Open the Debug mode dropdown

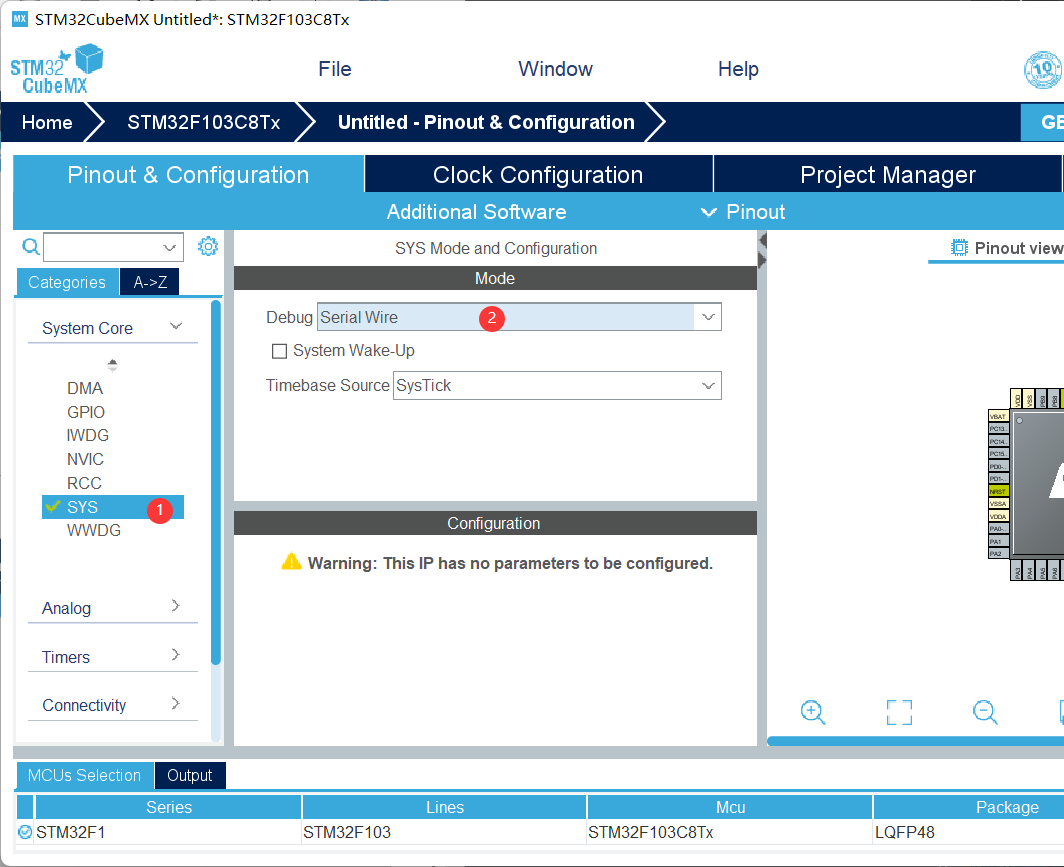tap(708, 317)
